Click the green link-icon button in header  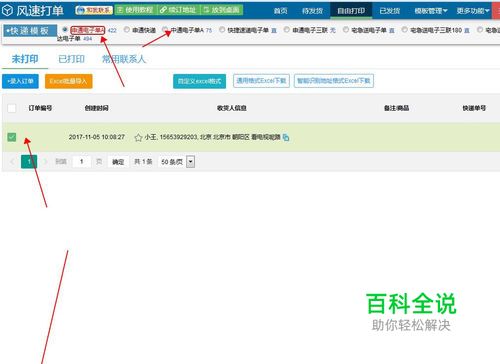pos(178,10)
